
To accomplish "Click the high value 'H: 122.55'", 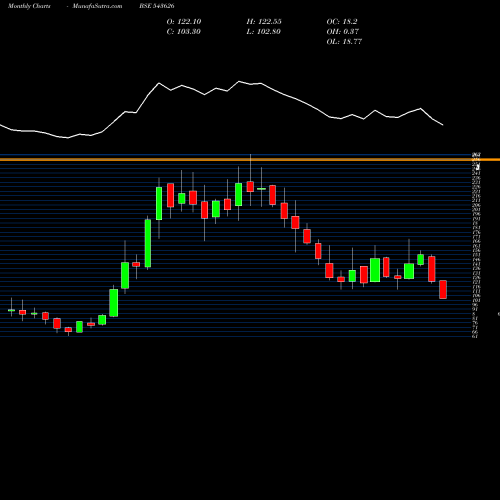I will click(x=264, y=22).
